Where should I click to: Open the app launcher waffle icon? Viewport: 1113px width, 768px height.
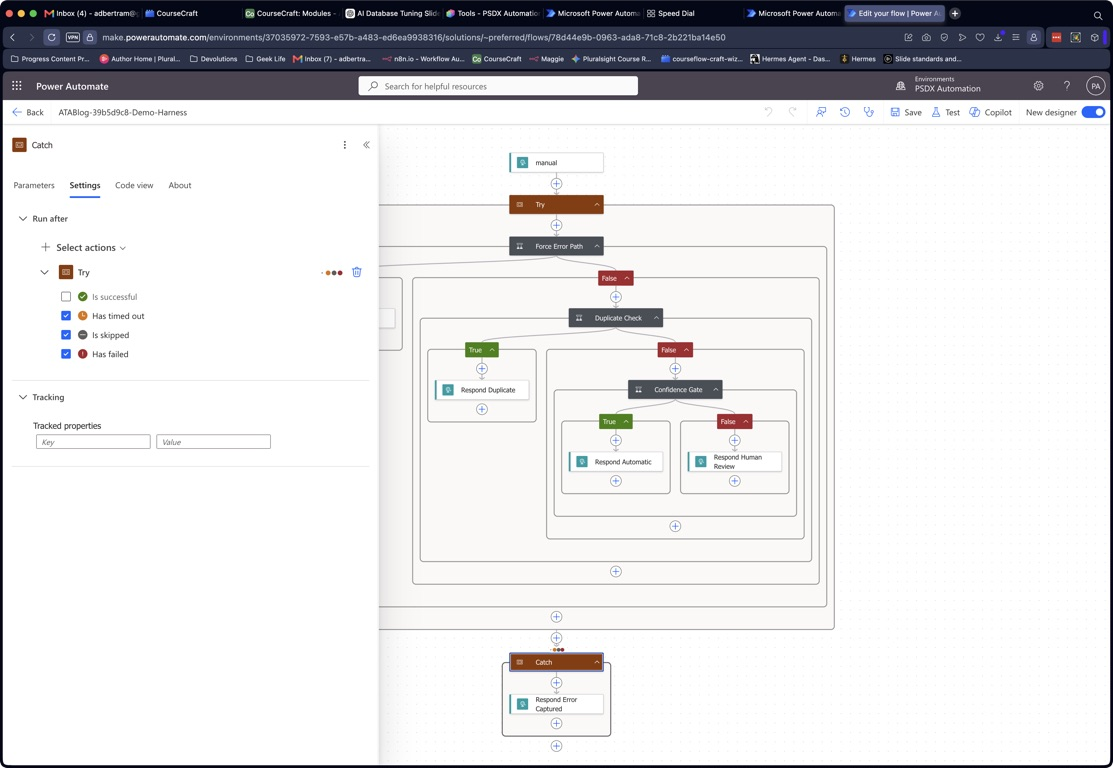point(17,86)
